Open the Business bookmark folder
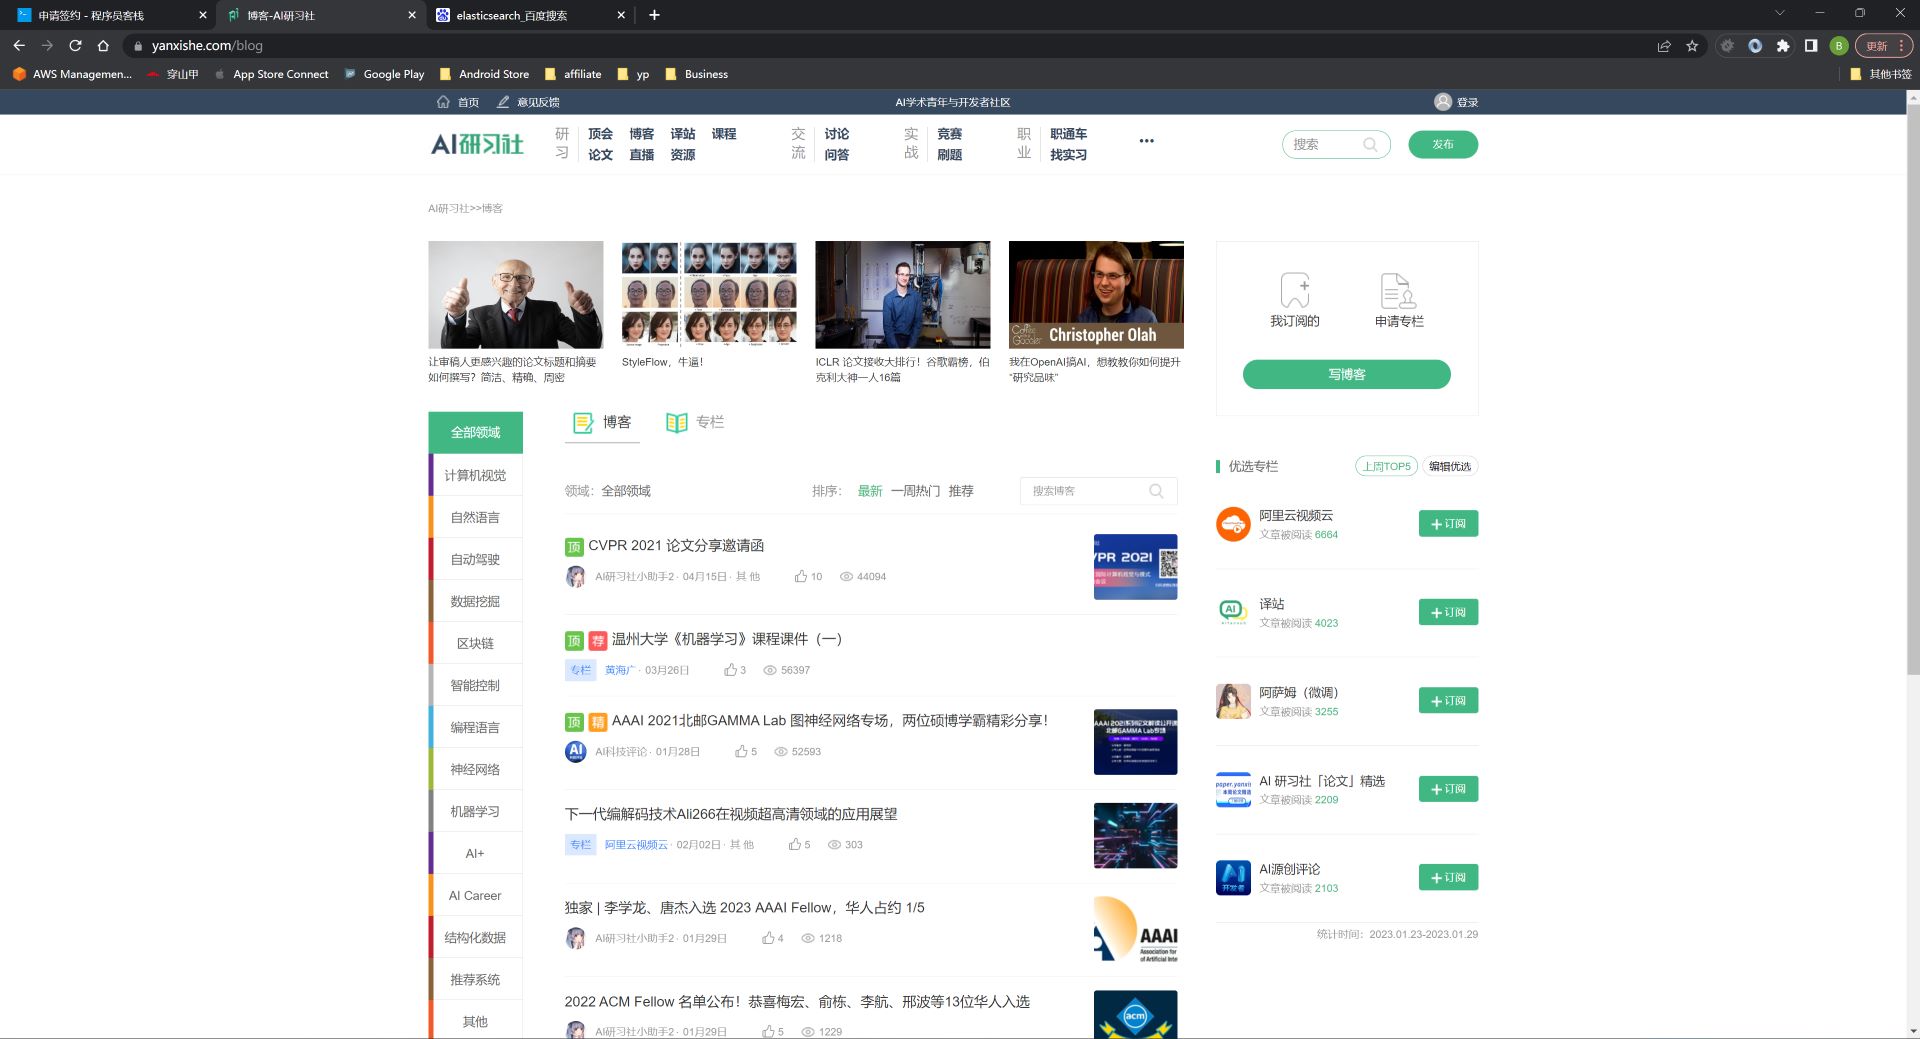This screenshot has height=1039, width=1920. click(697, 74)
